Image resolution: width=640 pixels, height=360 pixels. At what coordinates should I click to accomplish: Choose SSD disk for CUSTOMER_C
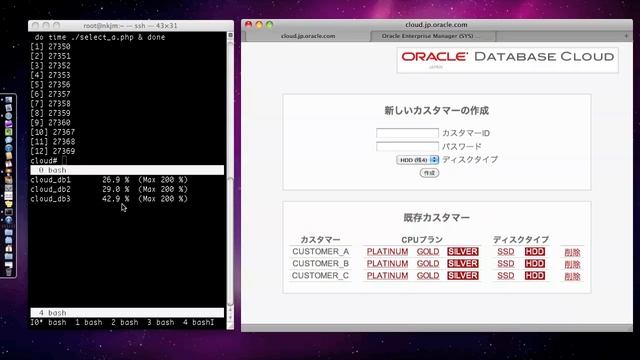click(505, 276)
